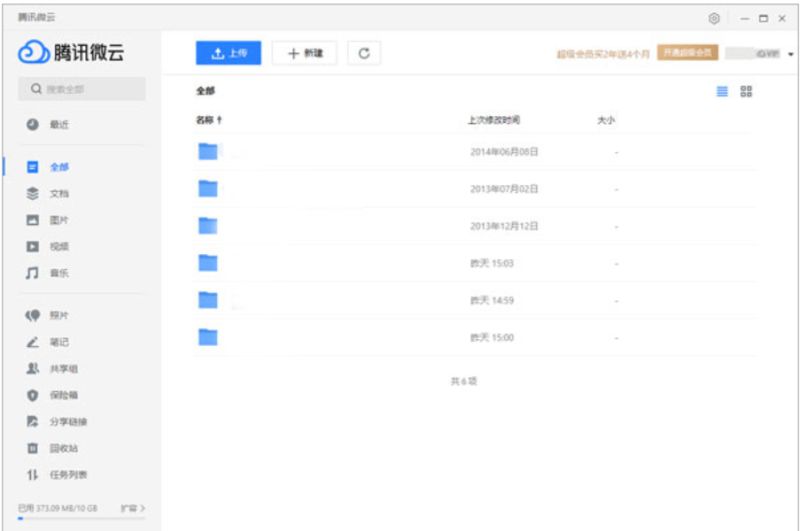
Task: Click the 共享组 shared group icon
Action: pyautogui.click(x=33, y=368)
